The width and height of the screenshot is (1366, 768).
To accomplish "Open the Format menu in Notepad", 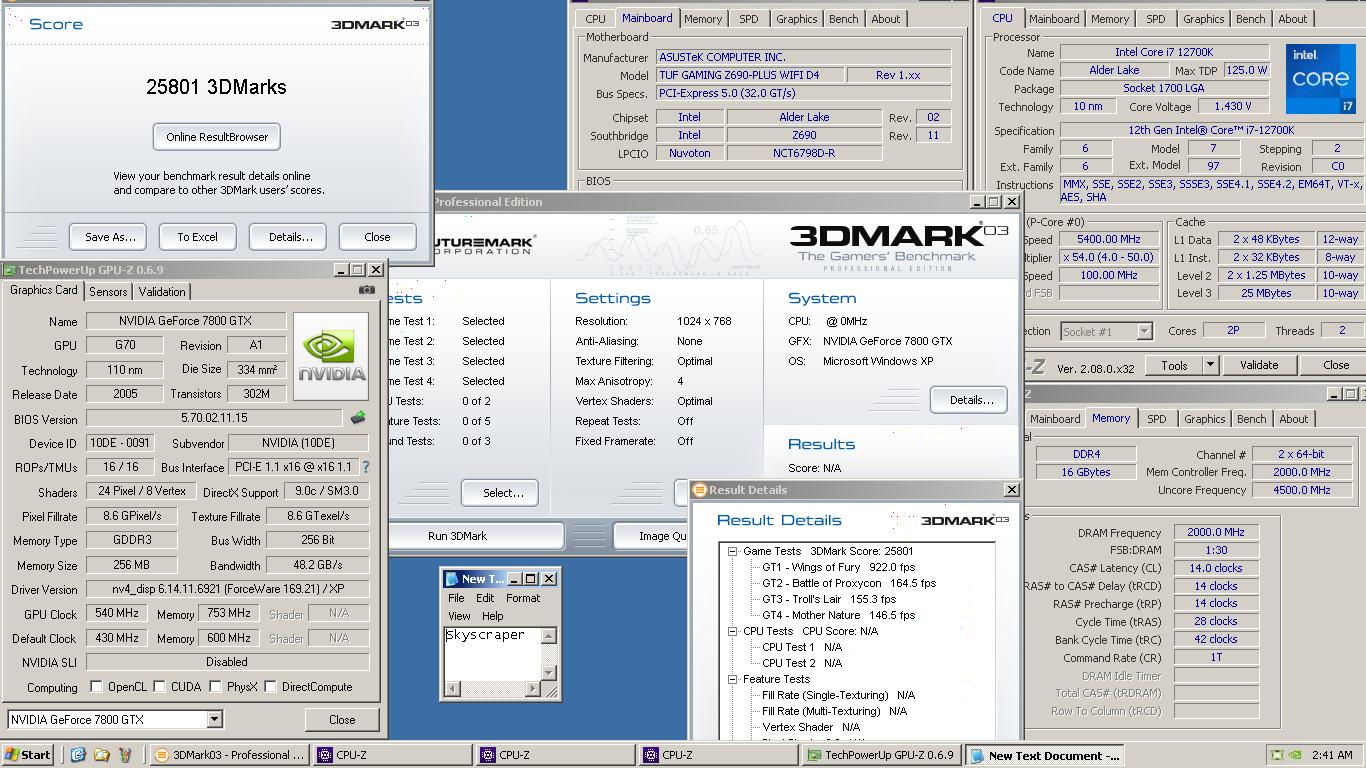I will point(523,598).
